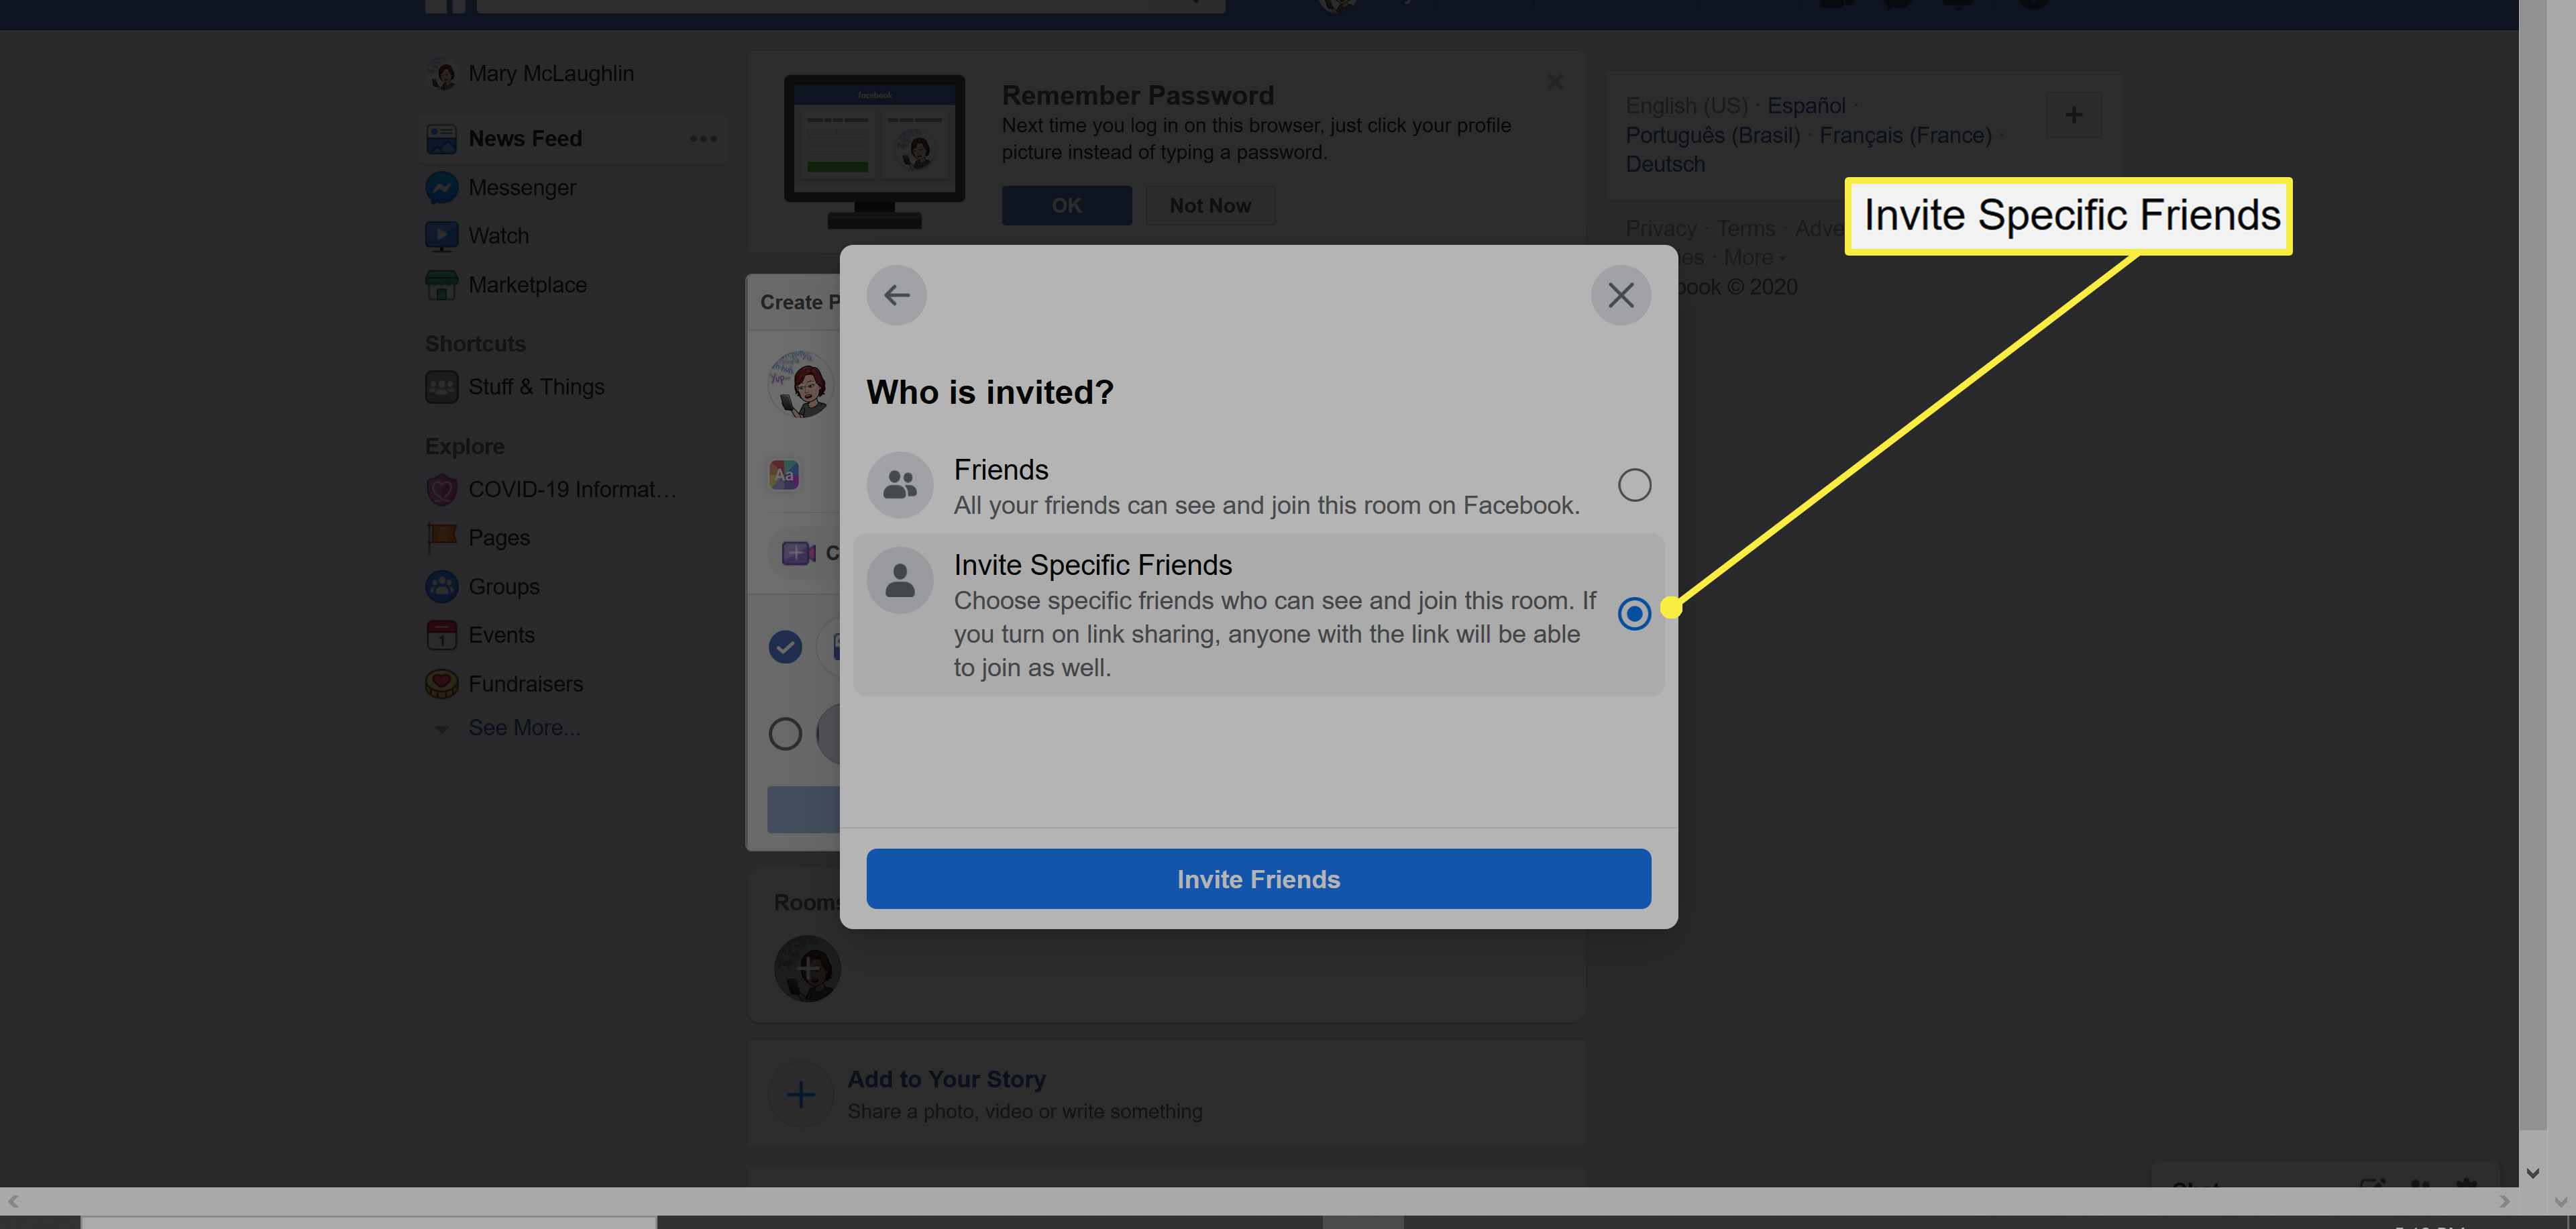The height and width of the screenshot is (1229, 2576).
Task: Click Add to Your Story link
Action: click(947, 1078)
